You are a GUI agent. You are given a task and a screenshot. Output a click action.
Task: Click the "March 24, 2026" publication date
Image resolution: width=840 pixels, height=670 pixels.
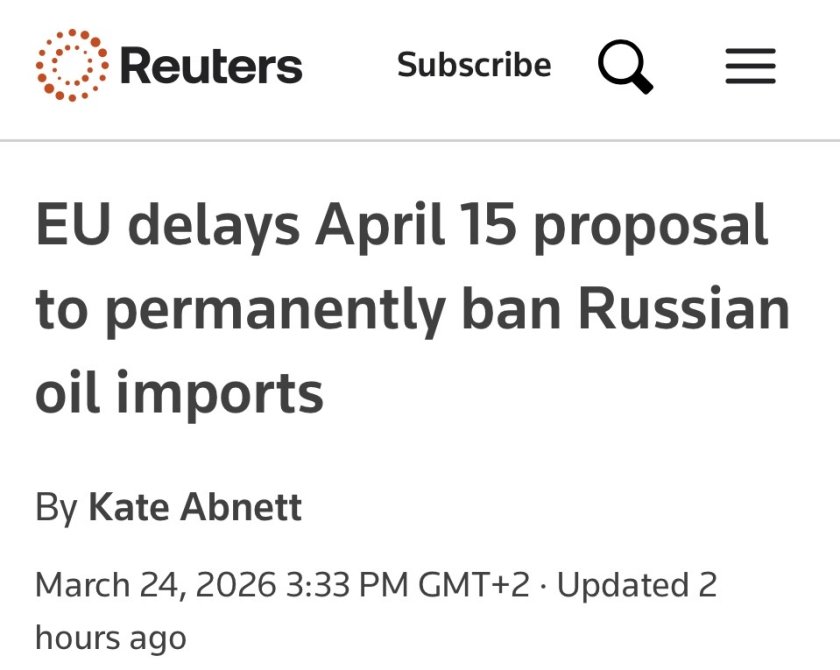[156, 584]
